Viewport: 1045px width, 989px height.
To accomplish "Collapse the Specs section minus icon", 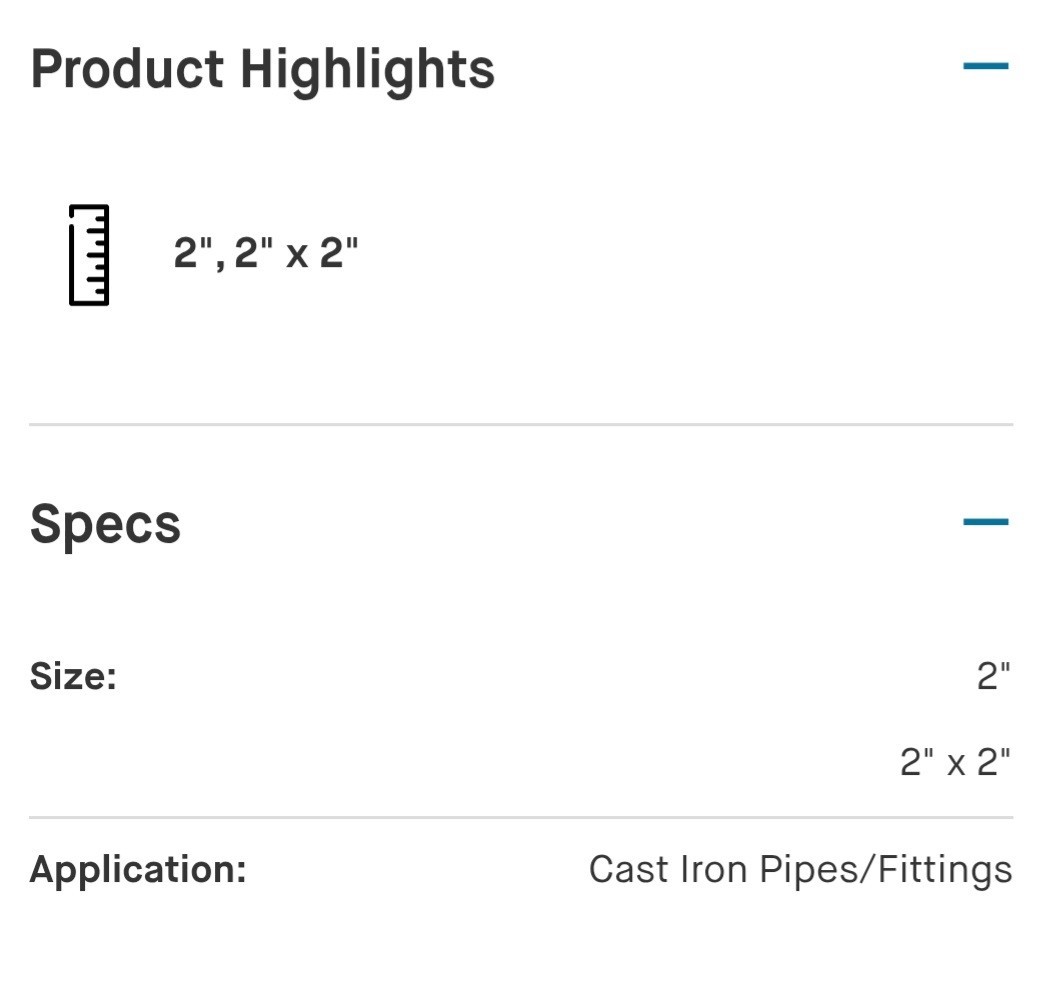I will pos(986,521).
